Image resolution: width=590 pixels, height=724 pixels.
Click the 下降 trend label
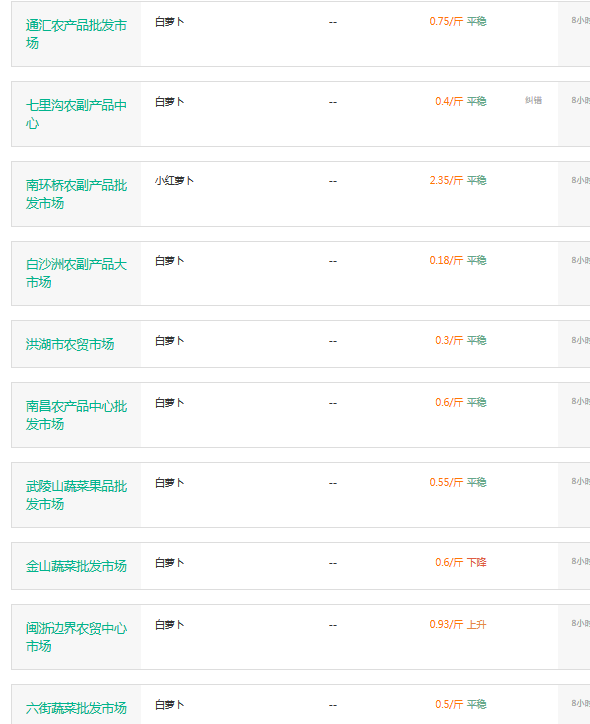click(x=476, y=562)
